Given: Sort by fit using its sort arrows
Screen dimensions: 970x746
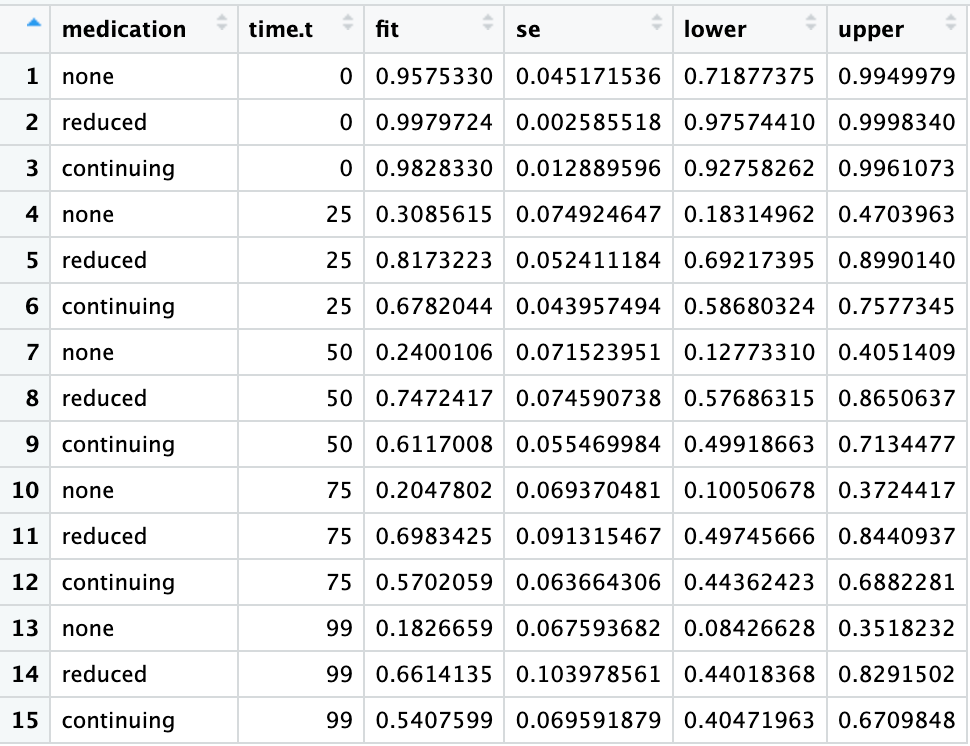Looking at the screenshot, I should coord(488,22).
